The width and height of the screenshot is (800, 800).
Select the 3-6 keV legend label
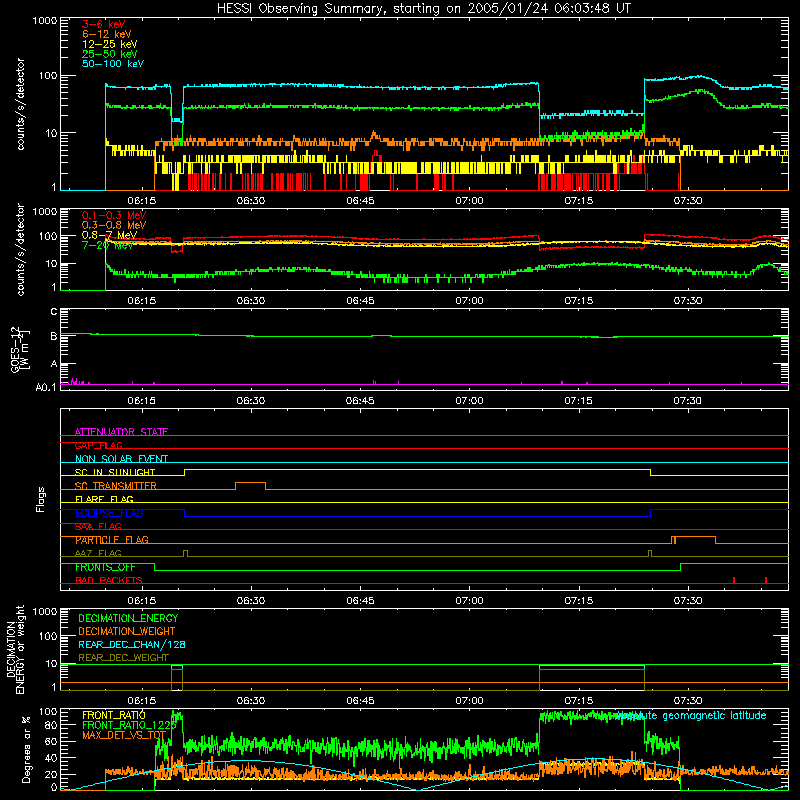pyautogui.click(x=104, y=24)
